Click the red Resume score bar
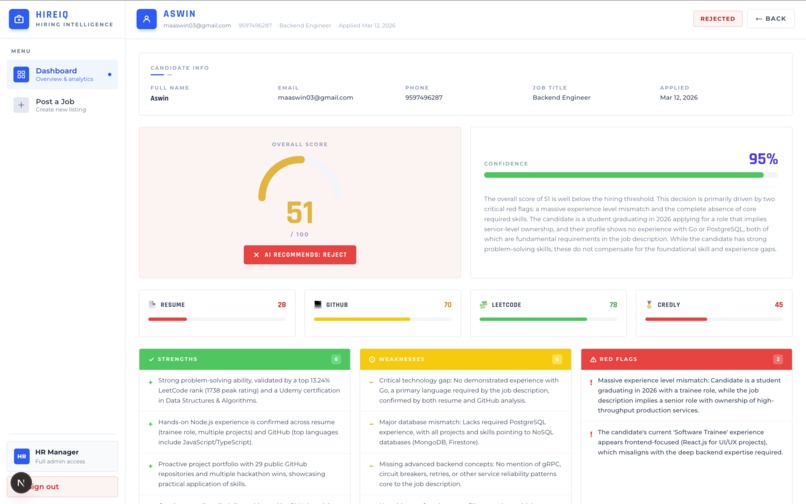The width and height of the screenshot is (806, 504). tap(168, 319)
